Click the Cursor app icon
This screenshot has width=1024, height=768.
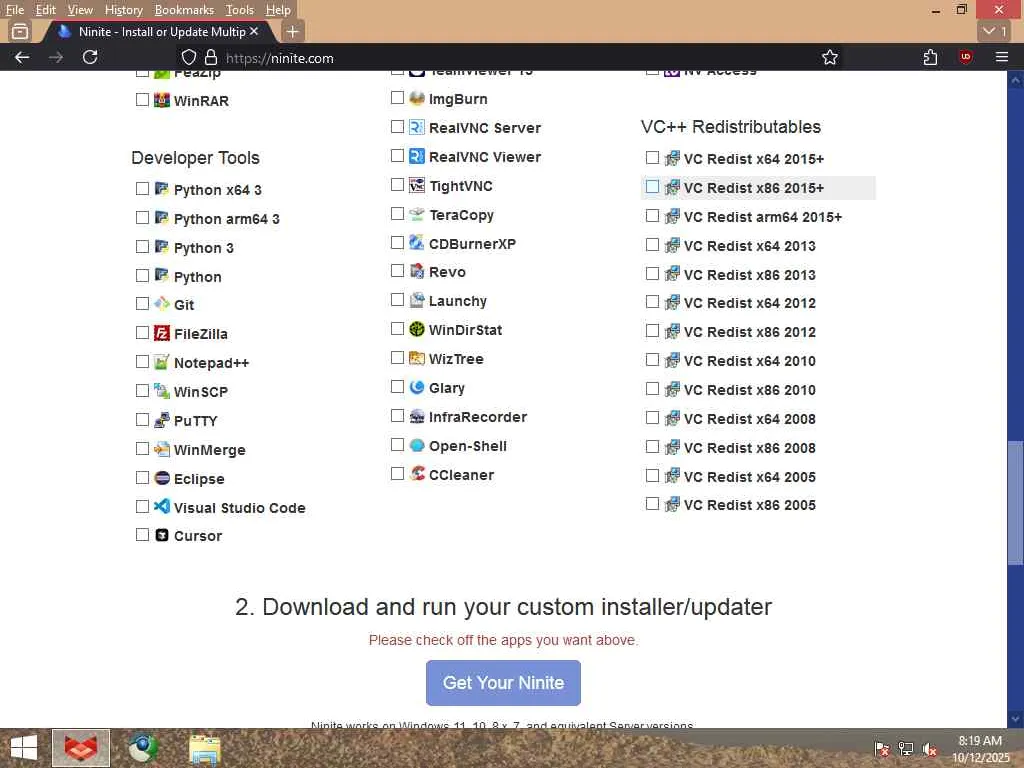click(161, 535)
